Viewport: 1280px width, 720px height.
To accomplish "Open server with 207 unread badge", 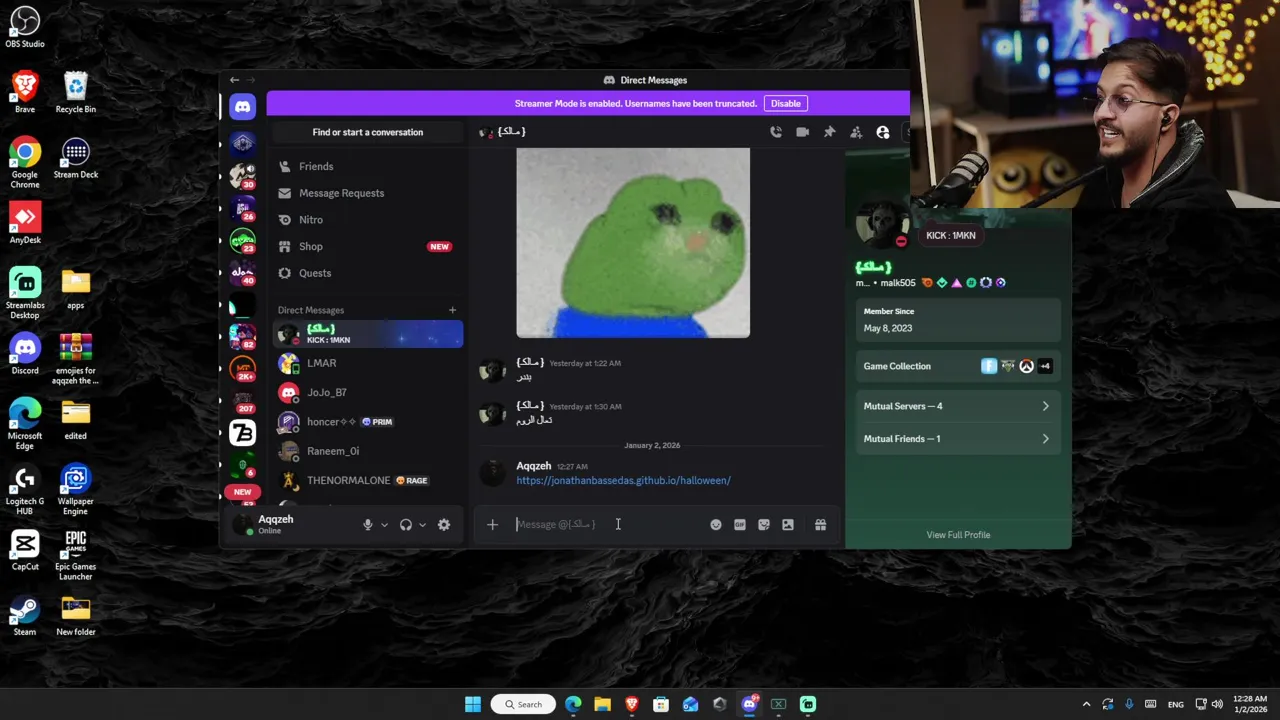I will [x=242, y=400].
